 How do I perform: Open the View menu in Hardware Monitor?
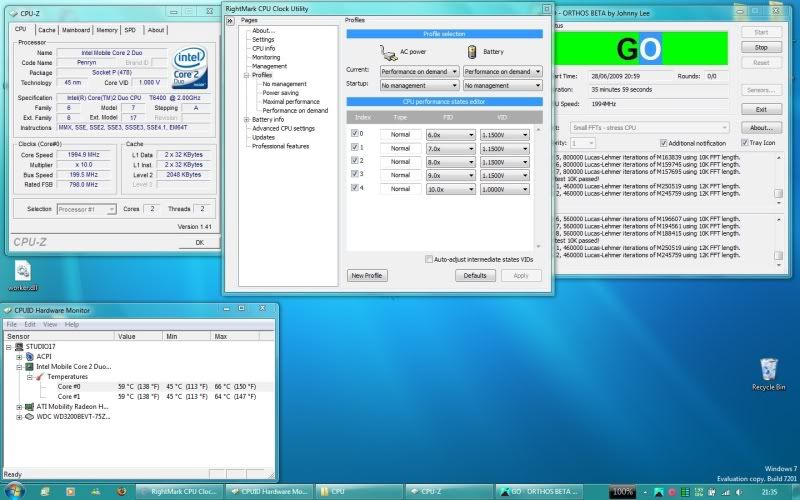tap(50, 324)
